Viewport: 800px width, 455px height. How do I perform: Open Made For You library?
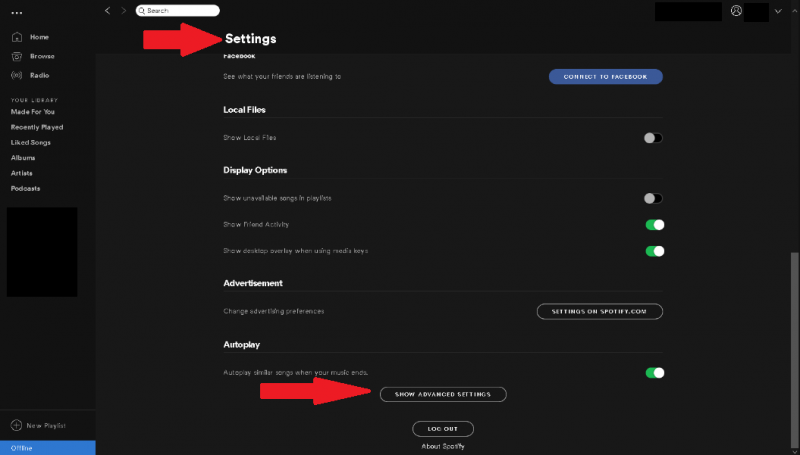[33, 112]
